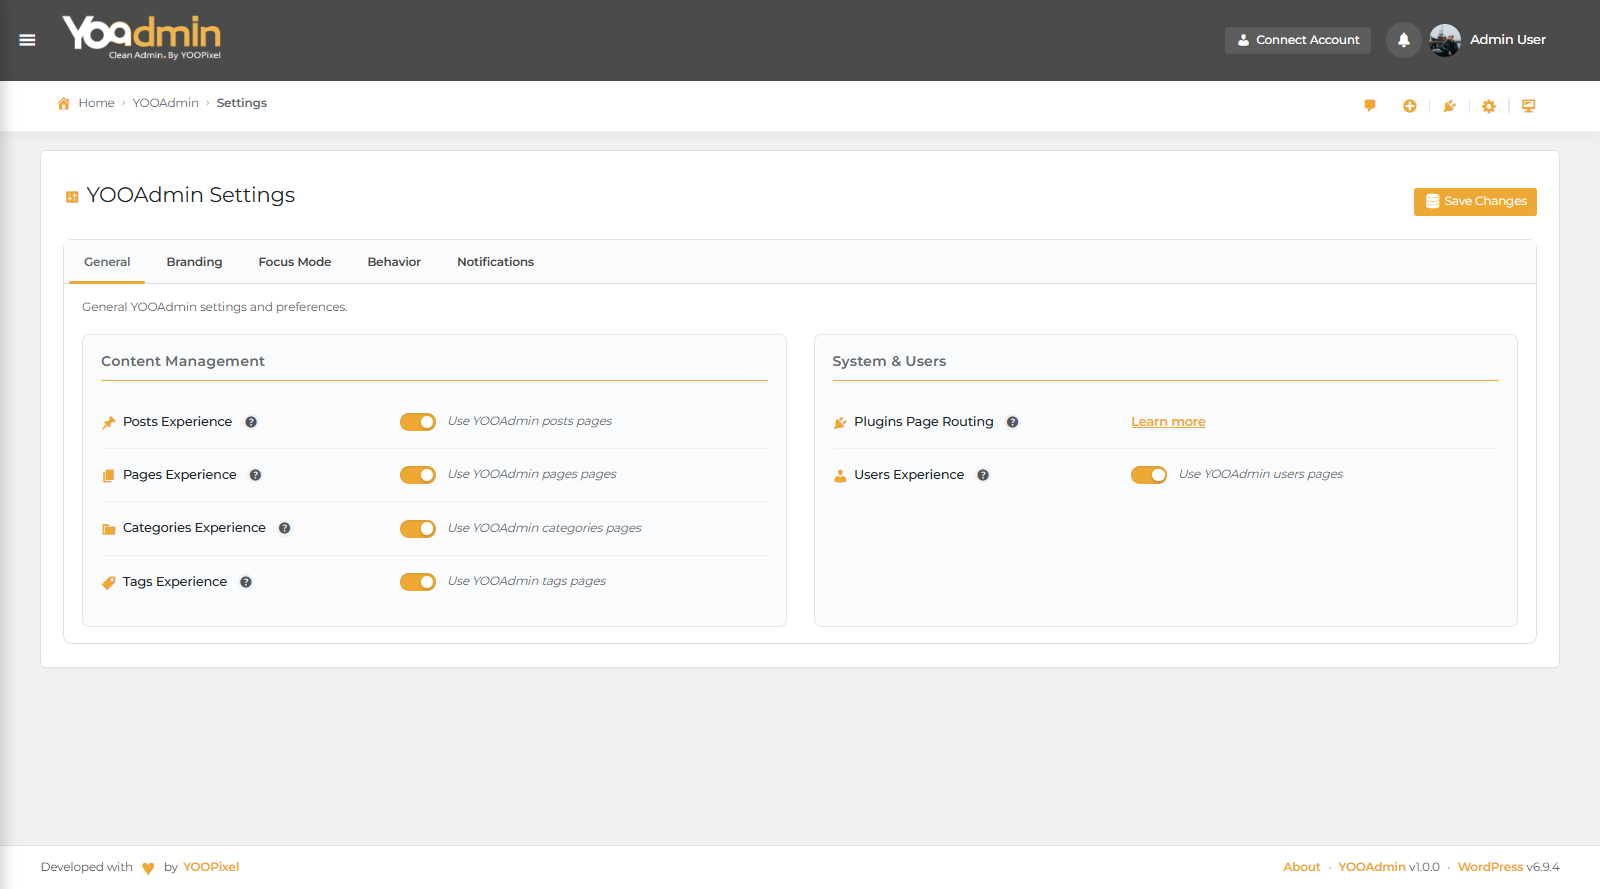This screenshot has height=889, width=1600.
Task: Click the Settings breadcrumb text
Action: coord(242,103)
